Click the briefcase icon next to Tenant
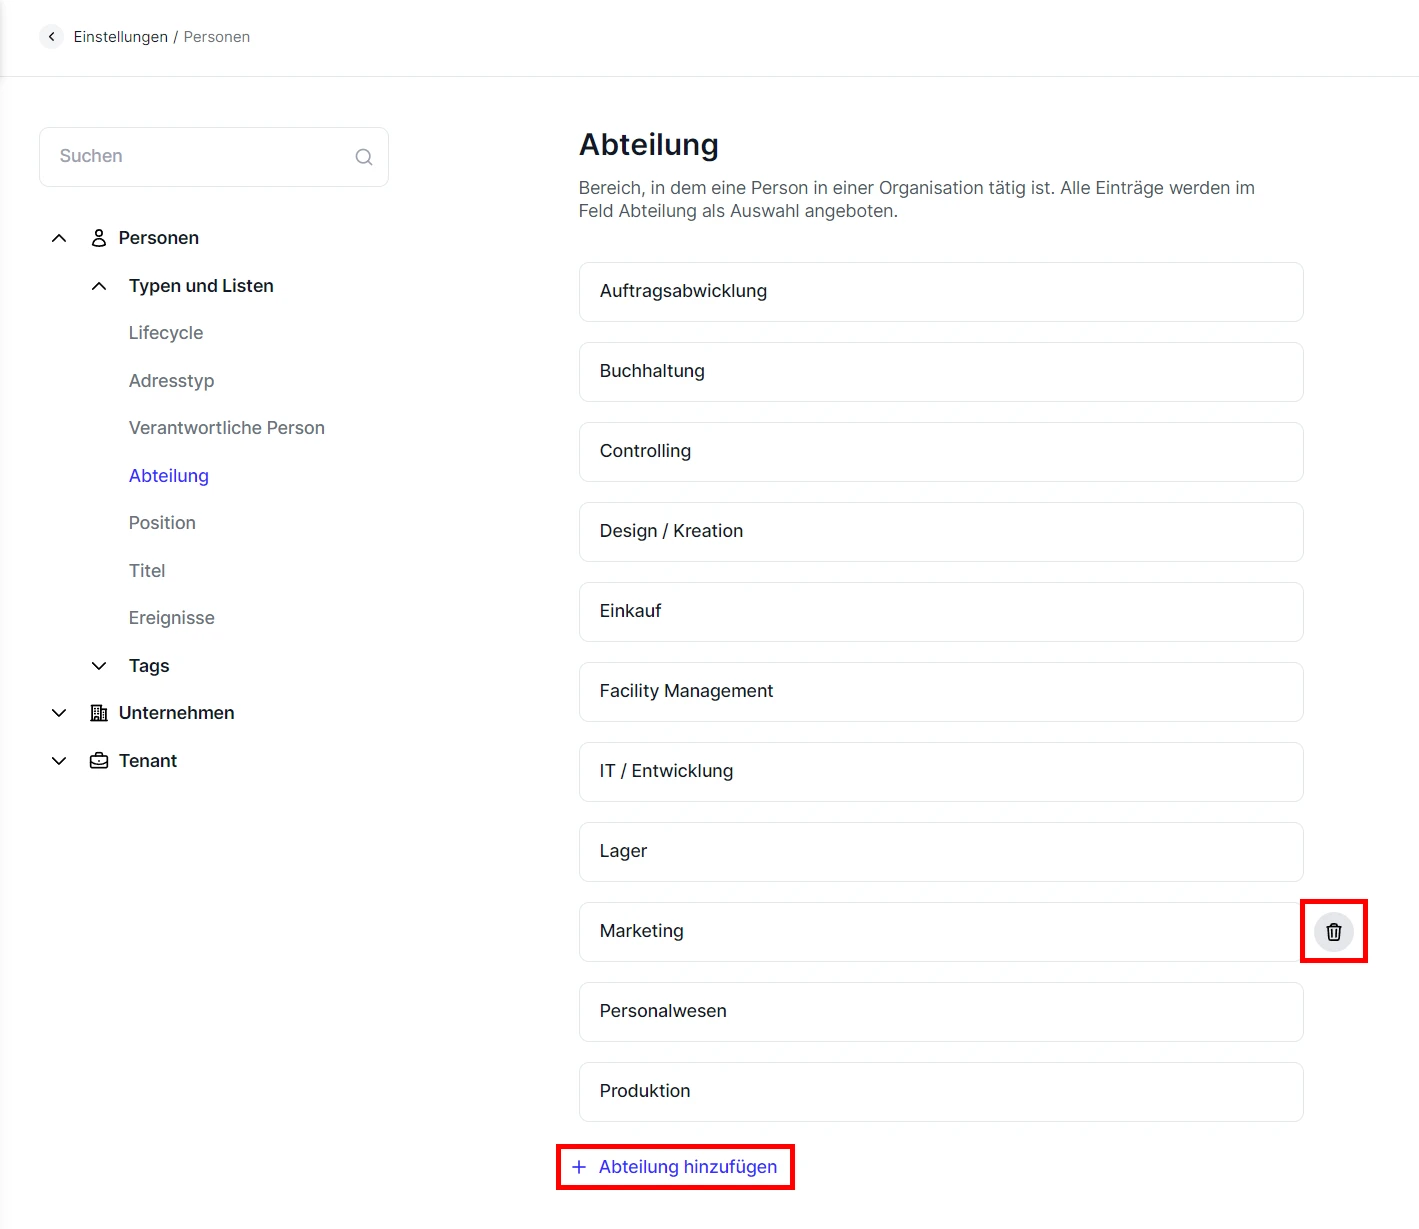This screenshot has height=1229, width=1419. coord(99,761)
